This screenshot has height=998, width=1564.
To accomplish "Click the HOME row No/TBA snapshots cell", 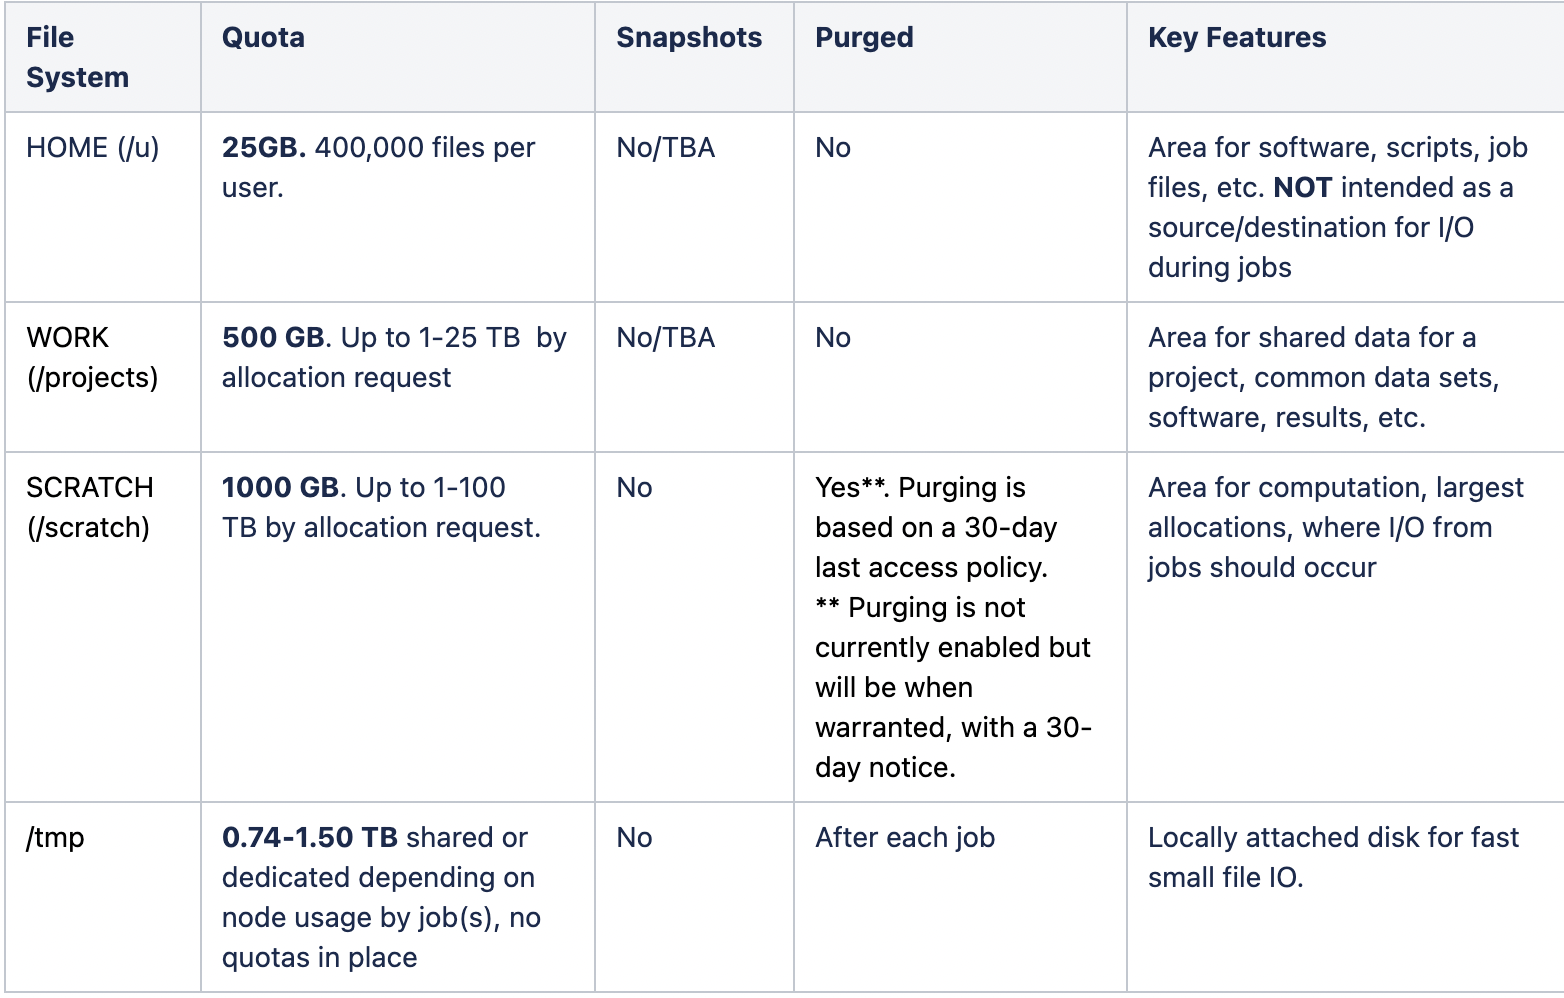I will (x=666, y=147).
